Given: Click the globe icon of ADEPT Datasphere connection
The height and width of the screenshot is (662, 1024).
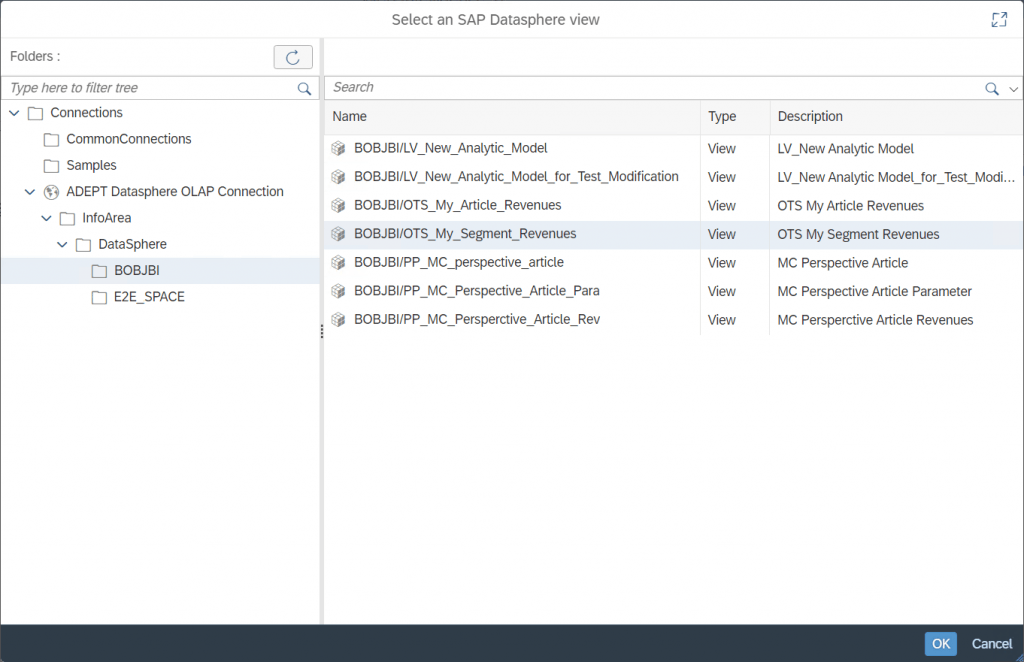Looking at the screenshot, I should (x=51, y=192).
